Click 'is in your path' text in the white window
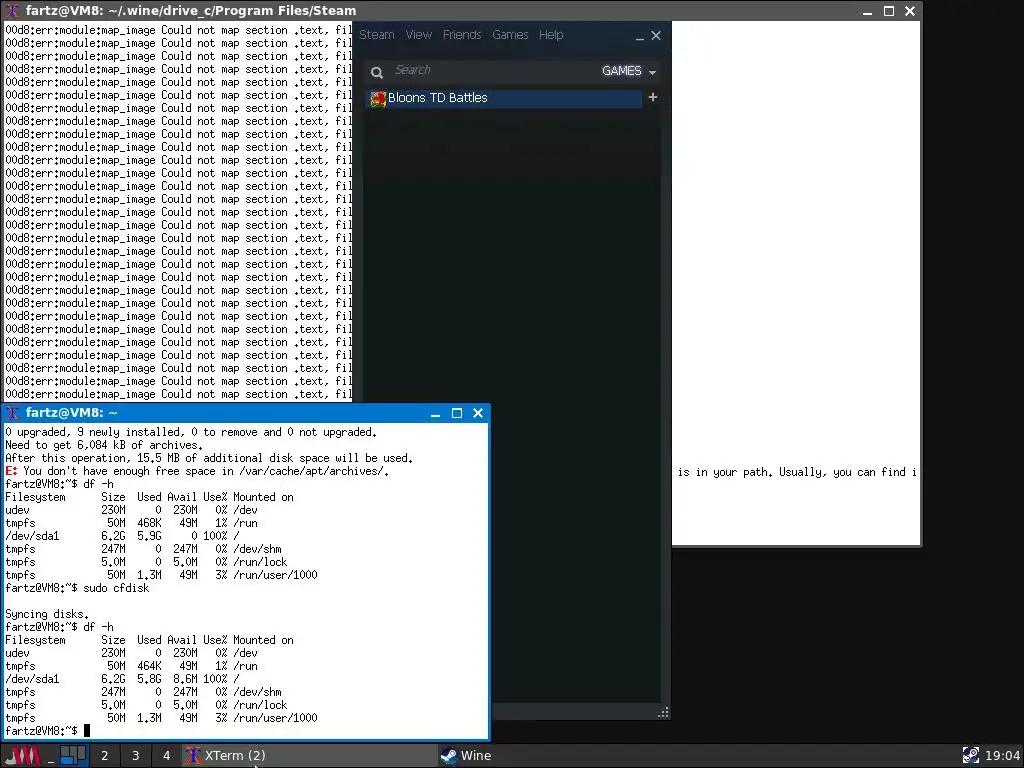The height and width of the screenshot is (768, 1024). tap(723, 472)
